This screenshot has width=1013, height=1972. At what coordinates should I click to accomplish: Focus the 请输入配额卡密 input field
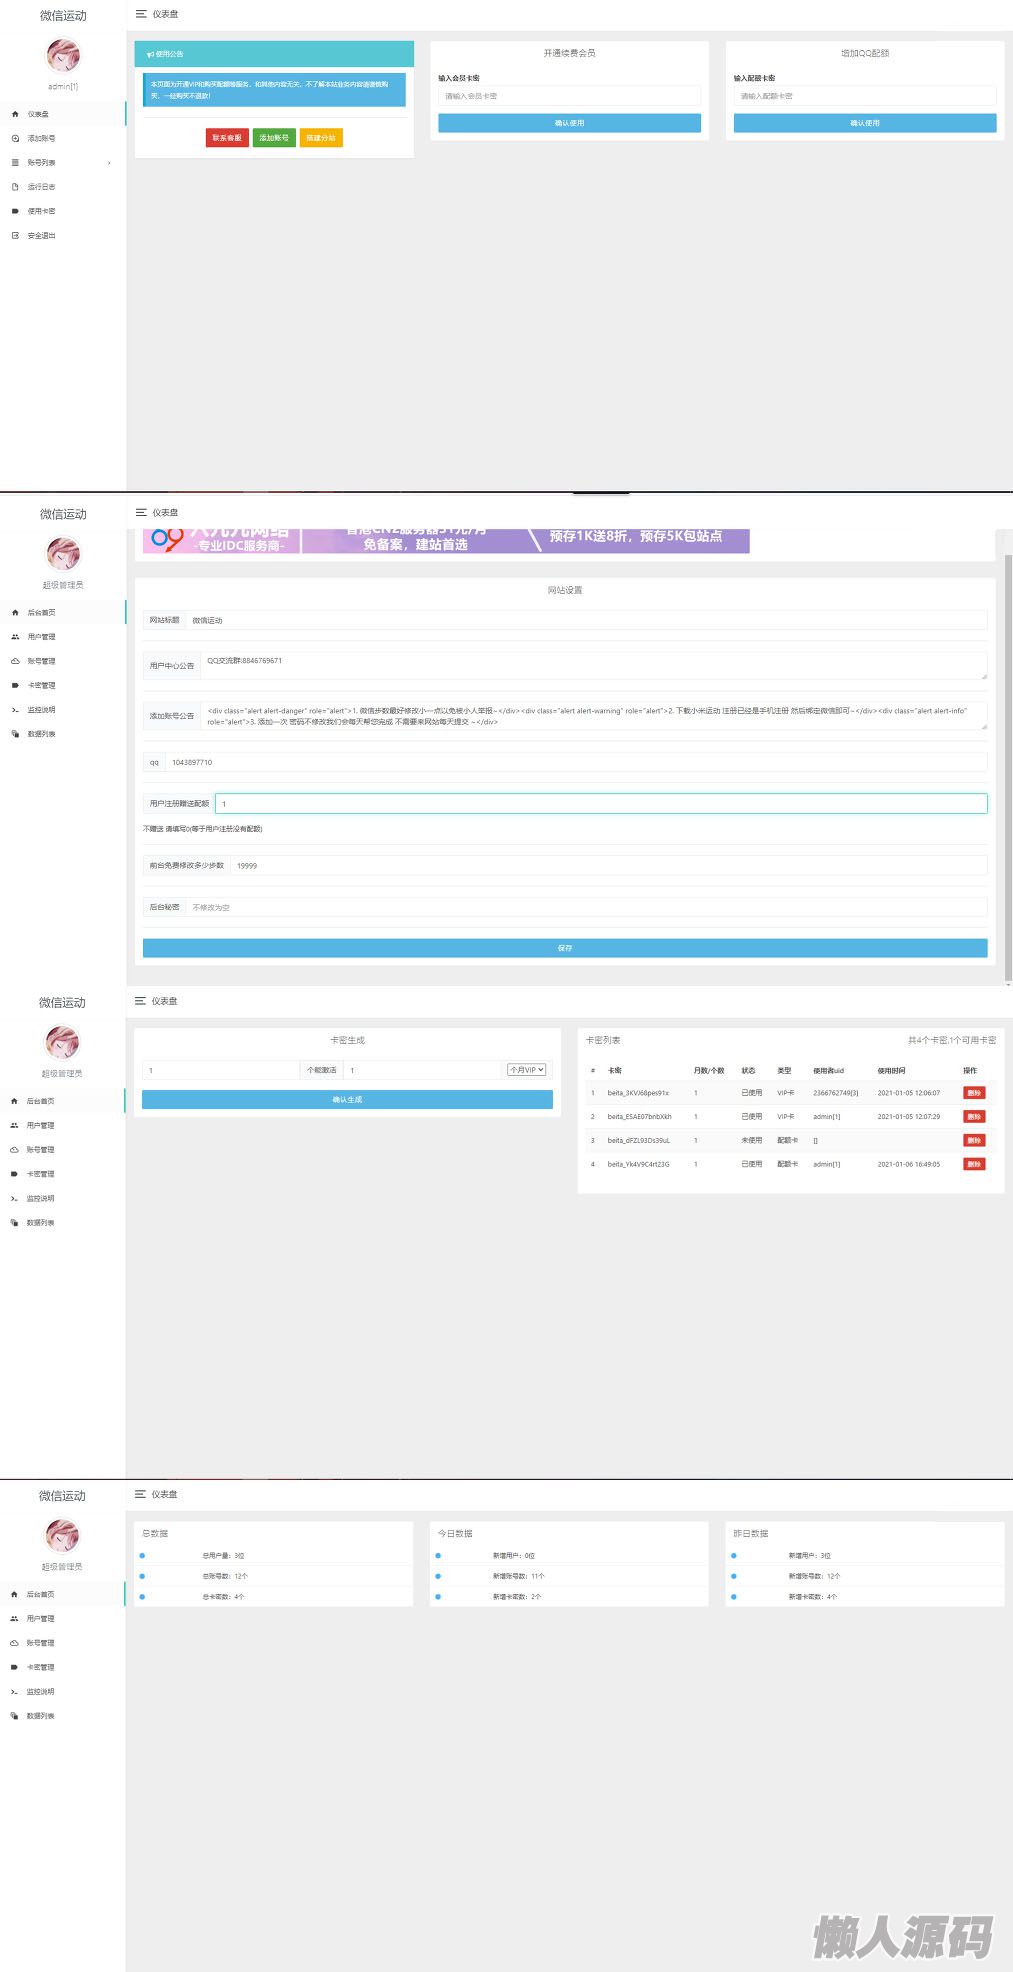tap(864, 96)
